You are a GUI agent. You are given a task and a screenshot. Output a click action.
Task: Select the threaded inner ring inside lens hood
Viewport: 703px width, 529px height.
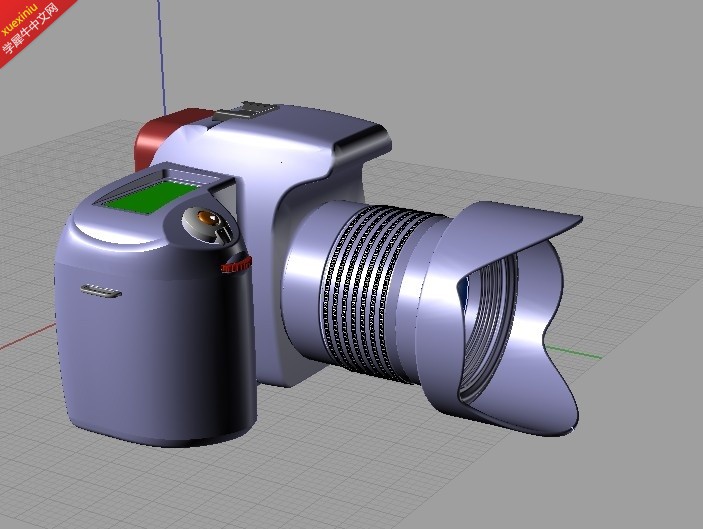coord(488,329)
